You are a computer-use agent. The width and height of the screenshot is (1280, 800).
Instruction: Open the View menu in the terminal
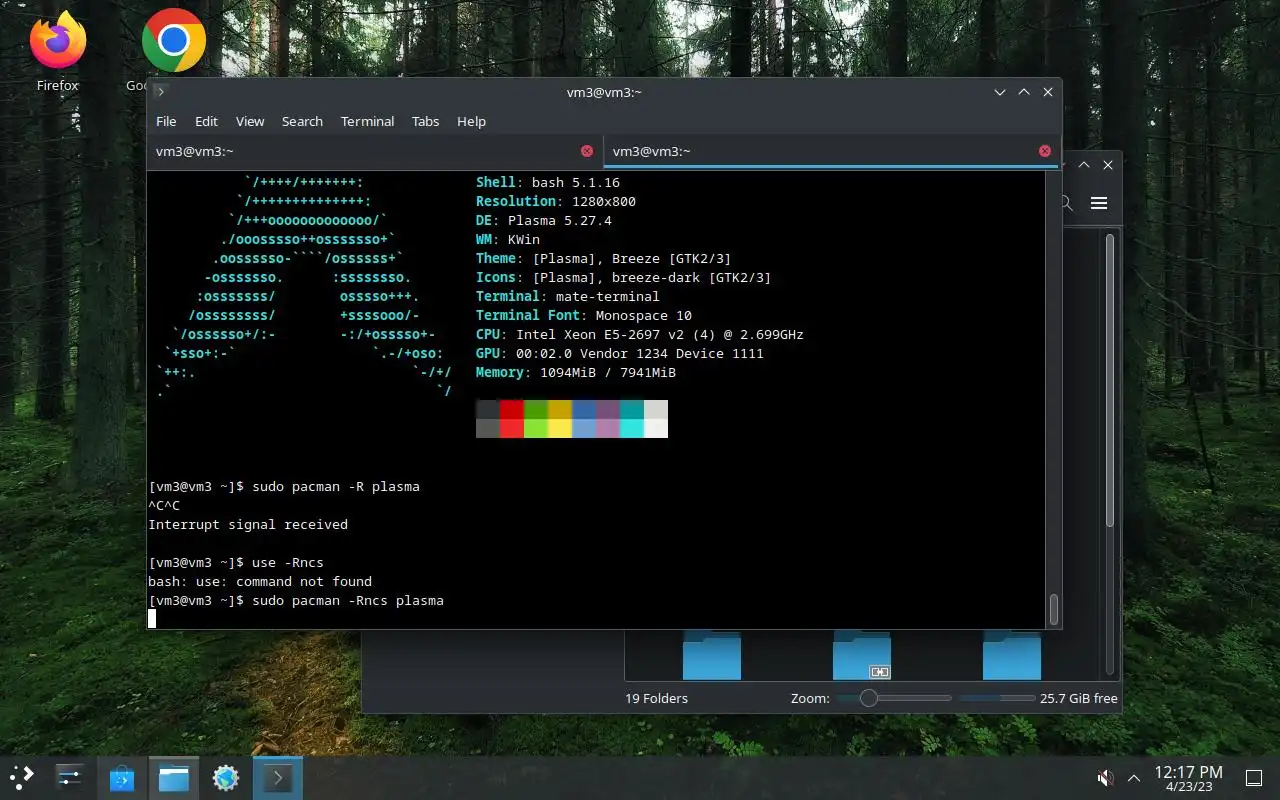250,121
